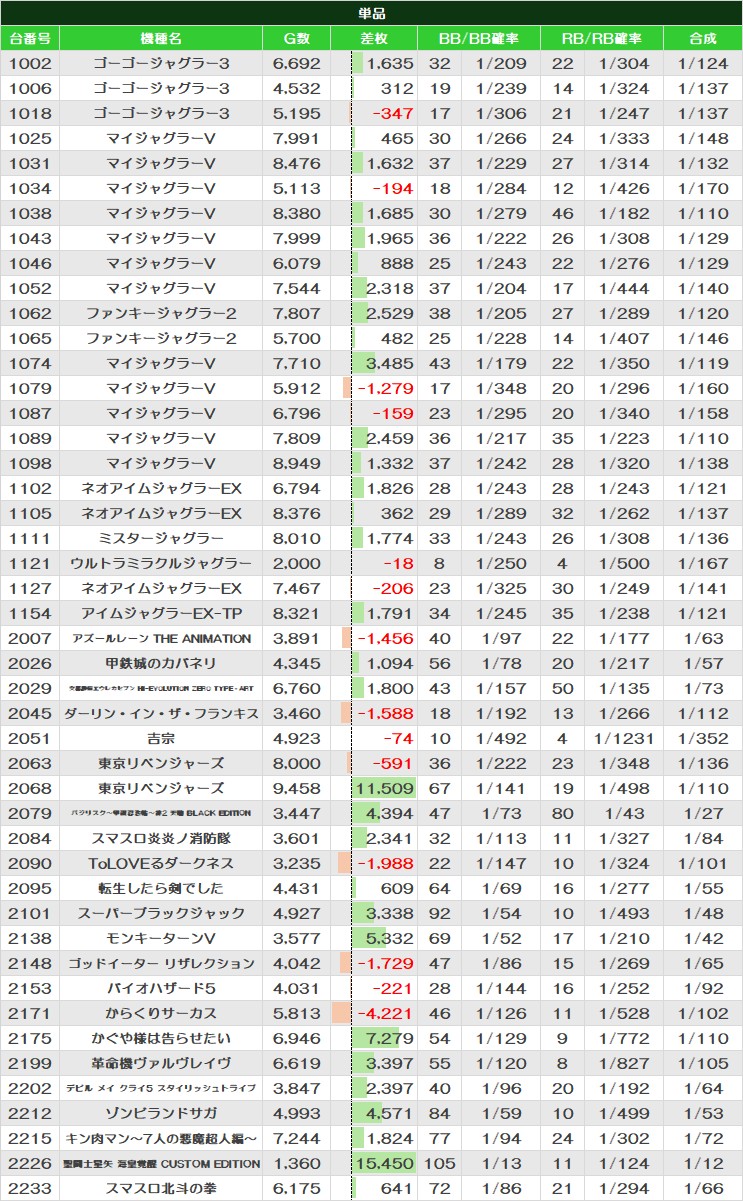
Task: Select the 1/352 combined probability
Action: 703,738
